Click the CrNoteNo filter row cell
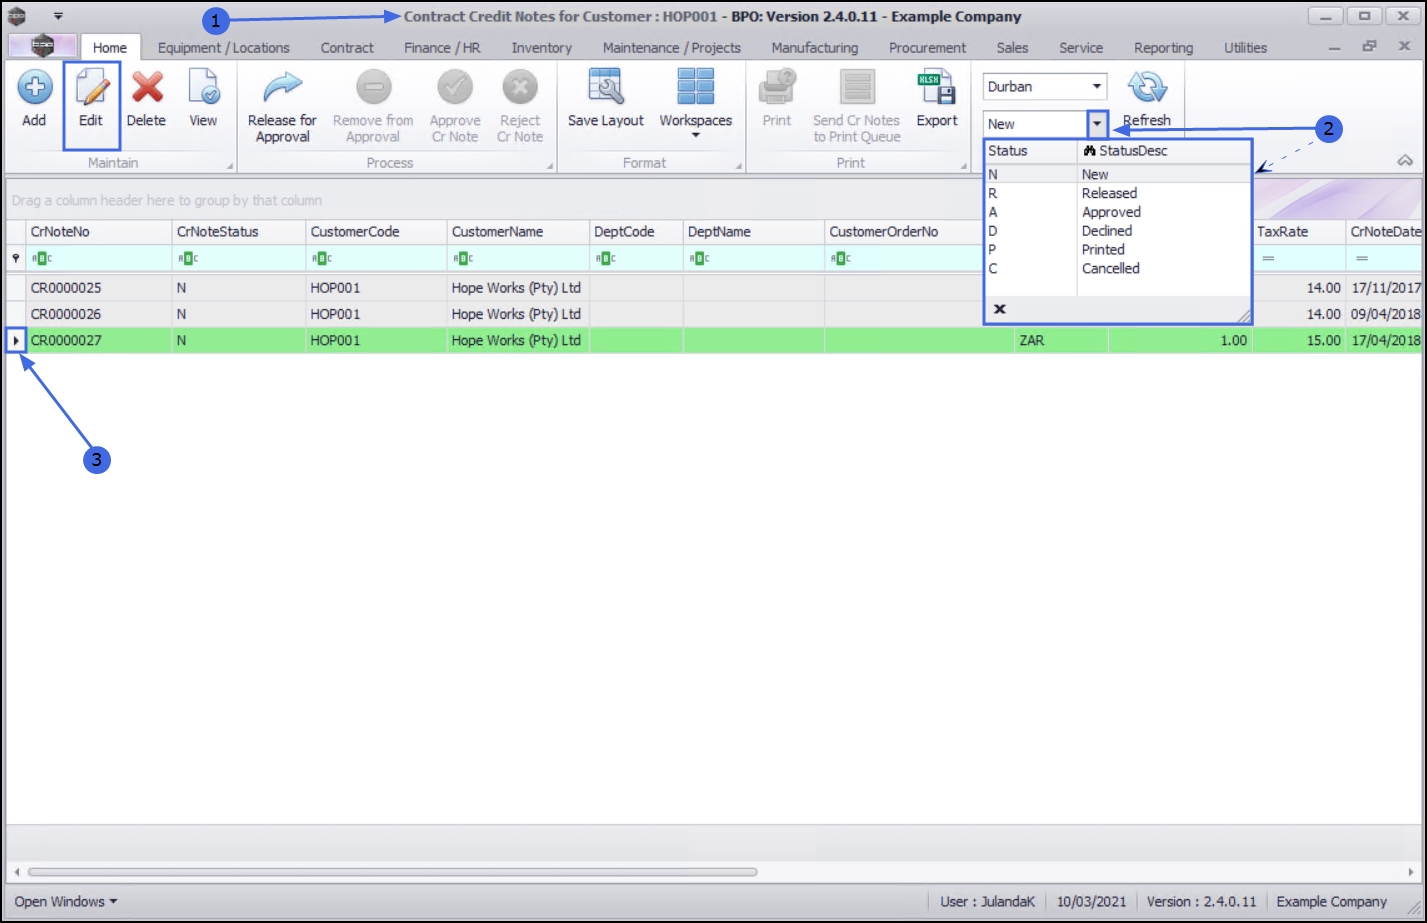1427x923 pixels. point(99,258)
